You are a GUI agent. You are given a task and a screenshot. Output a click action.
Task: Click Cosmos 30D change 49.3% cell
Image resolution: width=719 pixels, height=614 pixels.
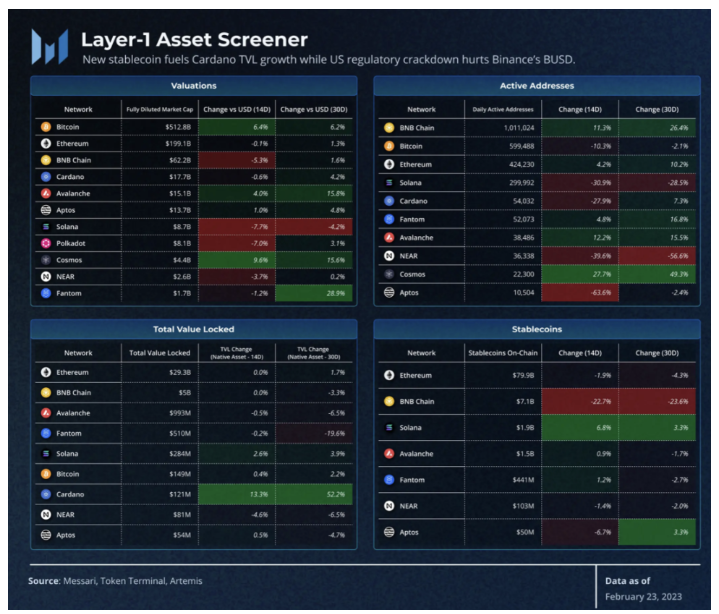[657, 274]
